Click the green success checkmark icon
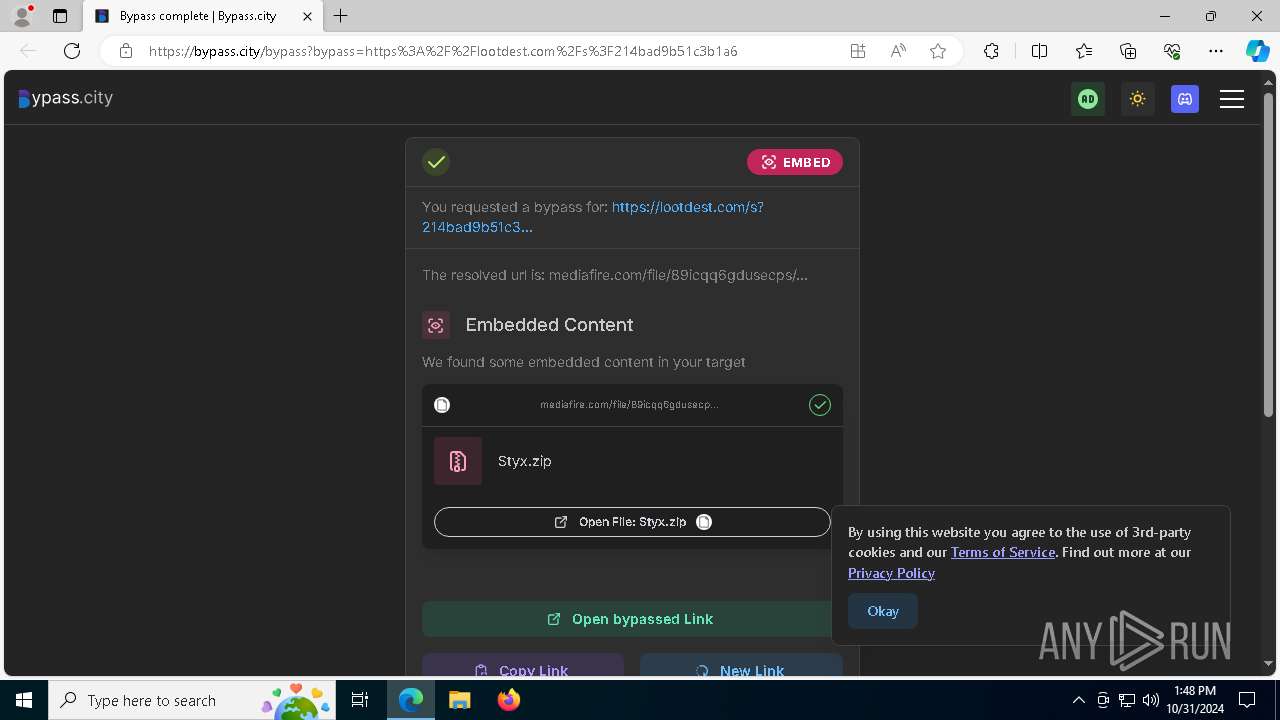Screen dimensions: 1280x720 [x=435, y=162]
